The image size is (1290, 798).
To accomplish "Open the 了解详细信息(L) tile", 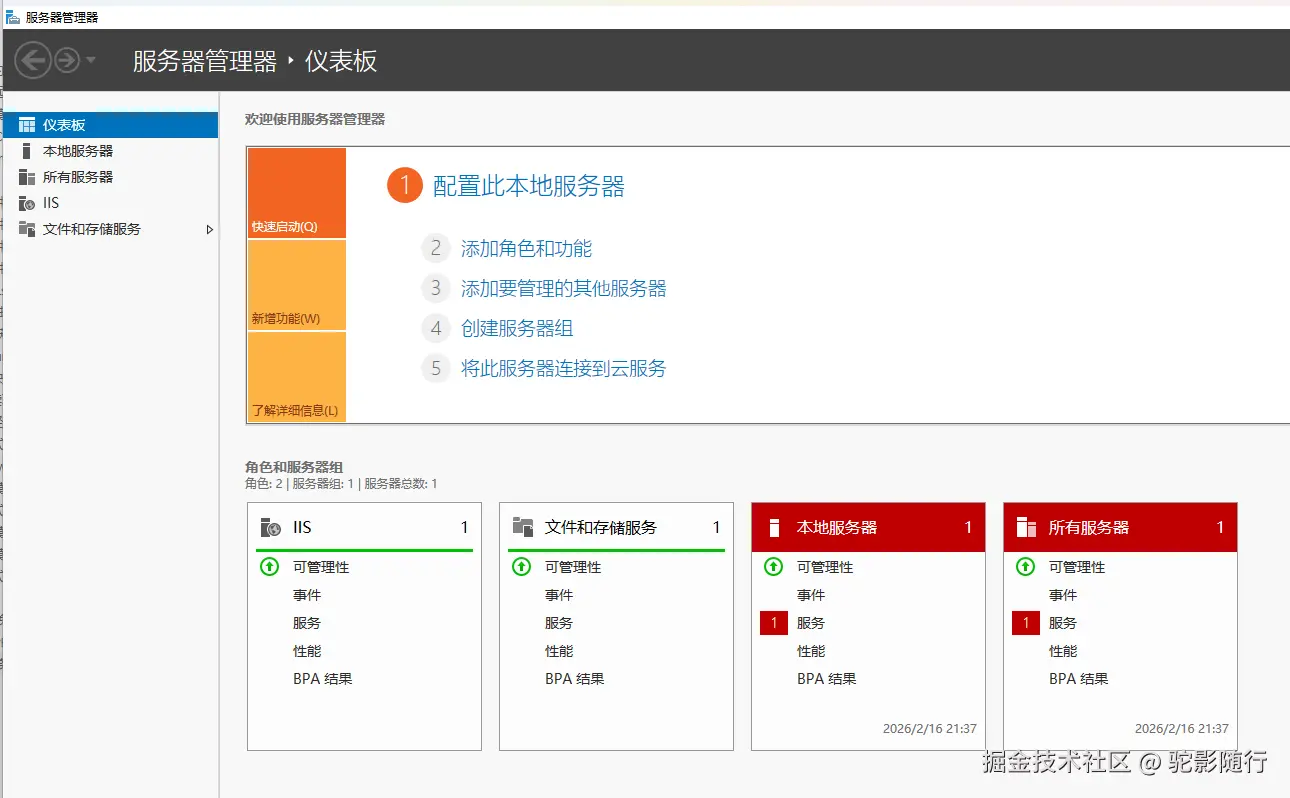I will [x=296, y=377].
